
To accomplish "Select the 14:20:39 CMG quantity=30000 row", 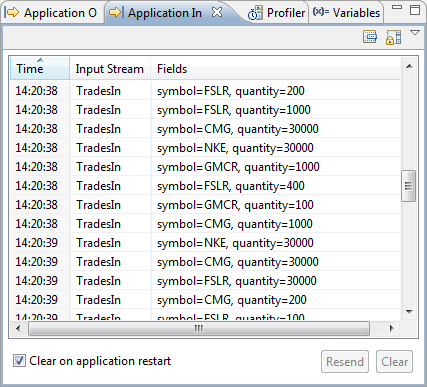I will click(205, 262).
